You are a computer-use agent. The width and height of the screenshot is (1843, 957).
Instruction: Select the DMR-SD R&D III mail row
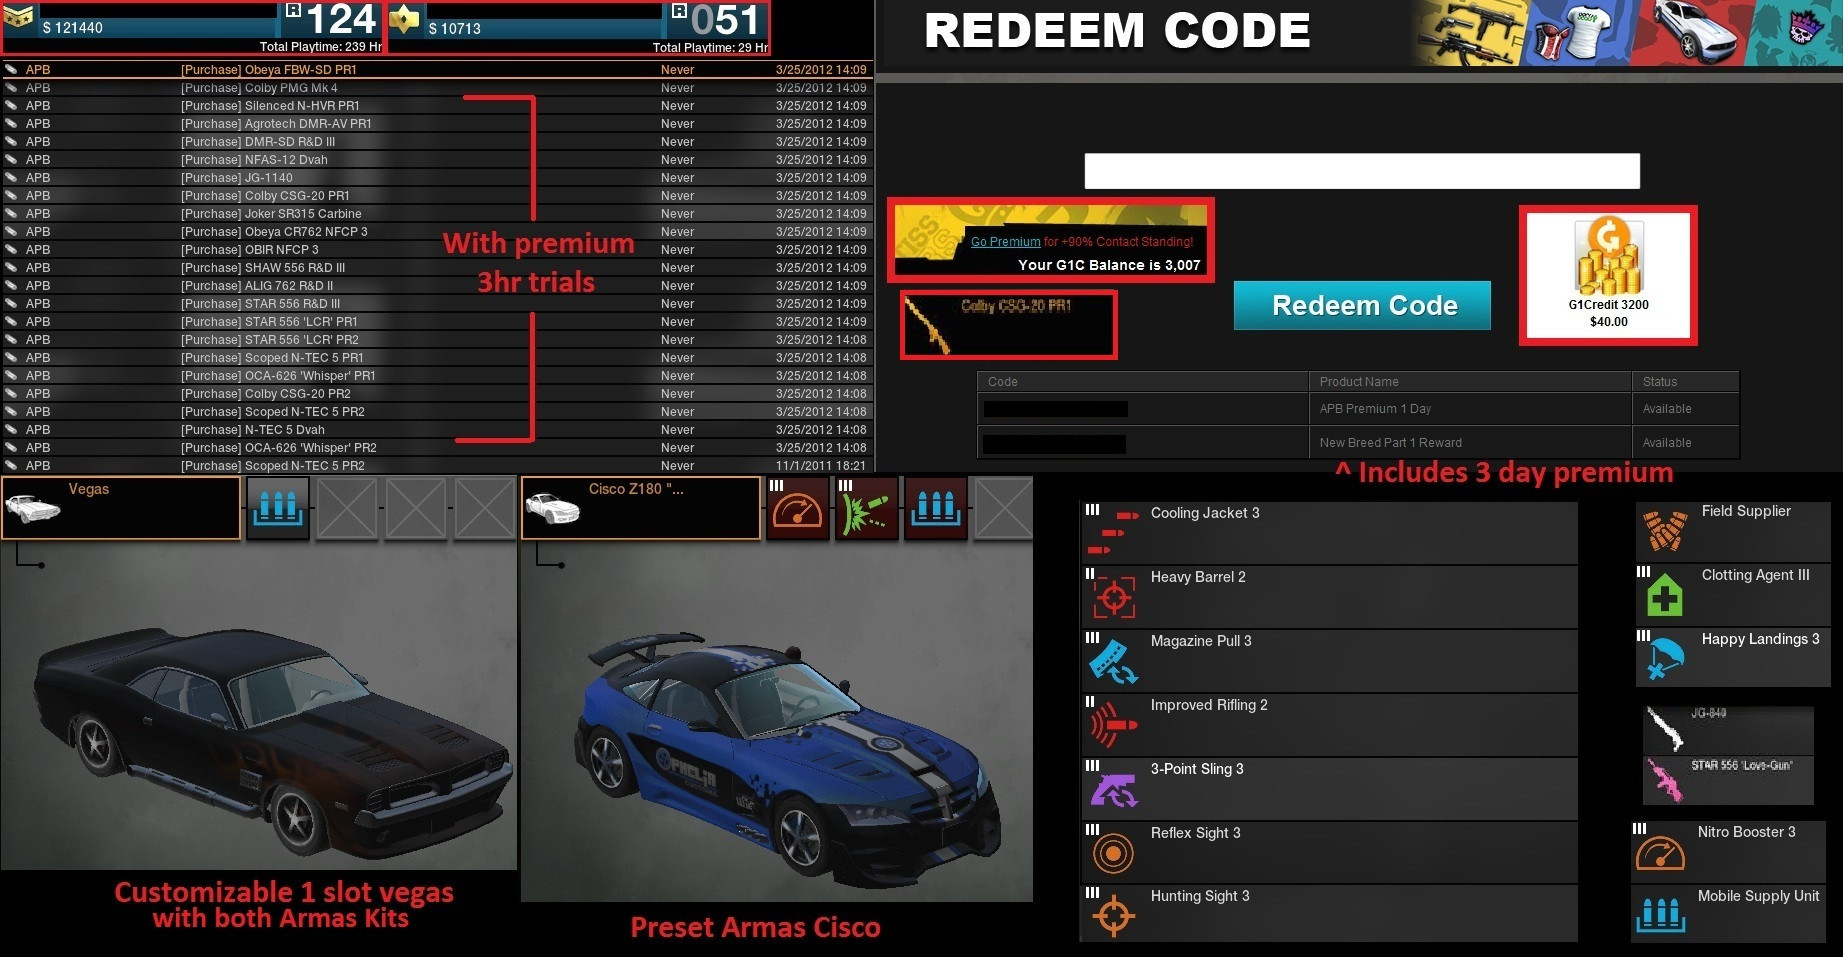coord(437,141)
